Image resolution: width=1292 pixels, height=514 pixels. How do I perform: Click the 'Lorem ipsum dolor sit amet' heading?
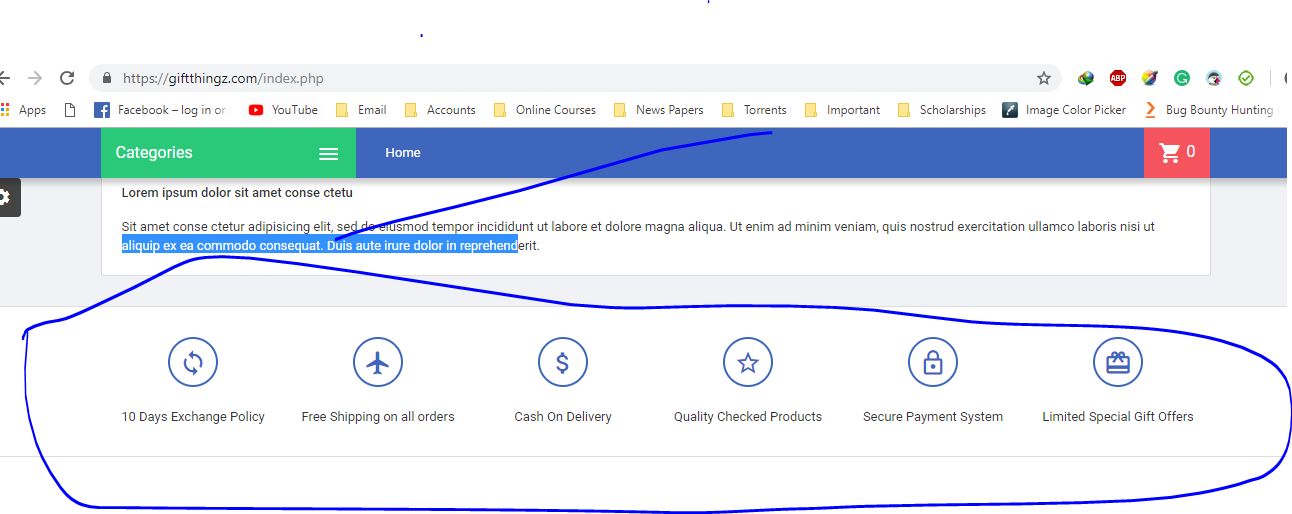[237, 193]
